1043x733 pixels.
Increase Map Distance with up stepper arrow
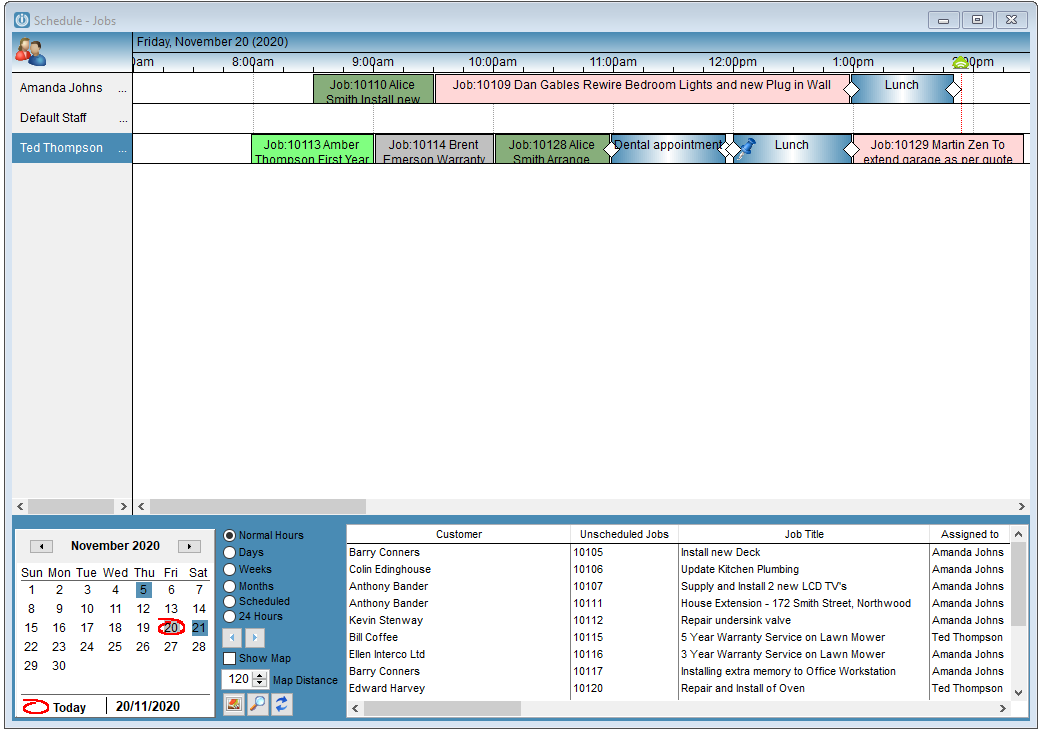pyautogui.click(x=260, y=676)
